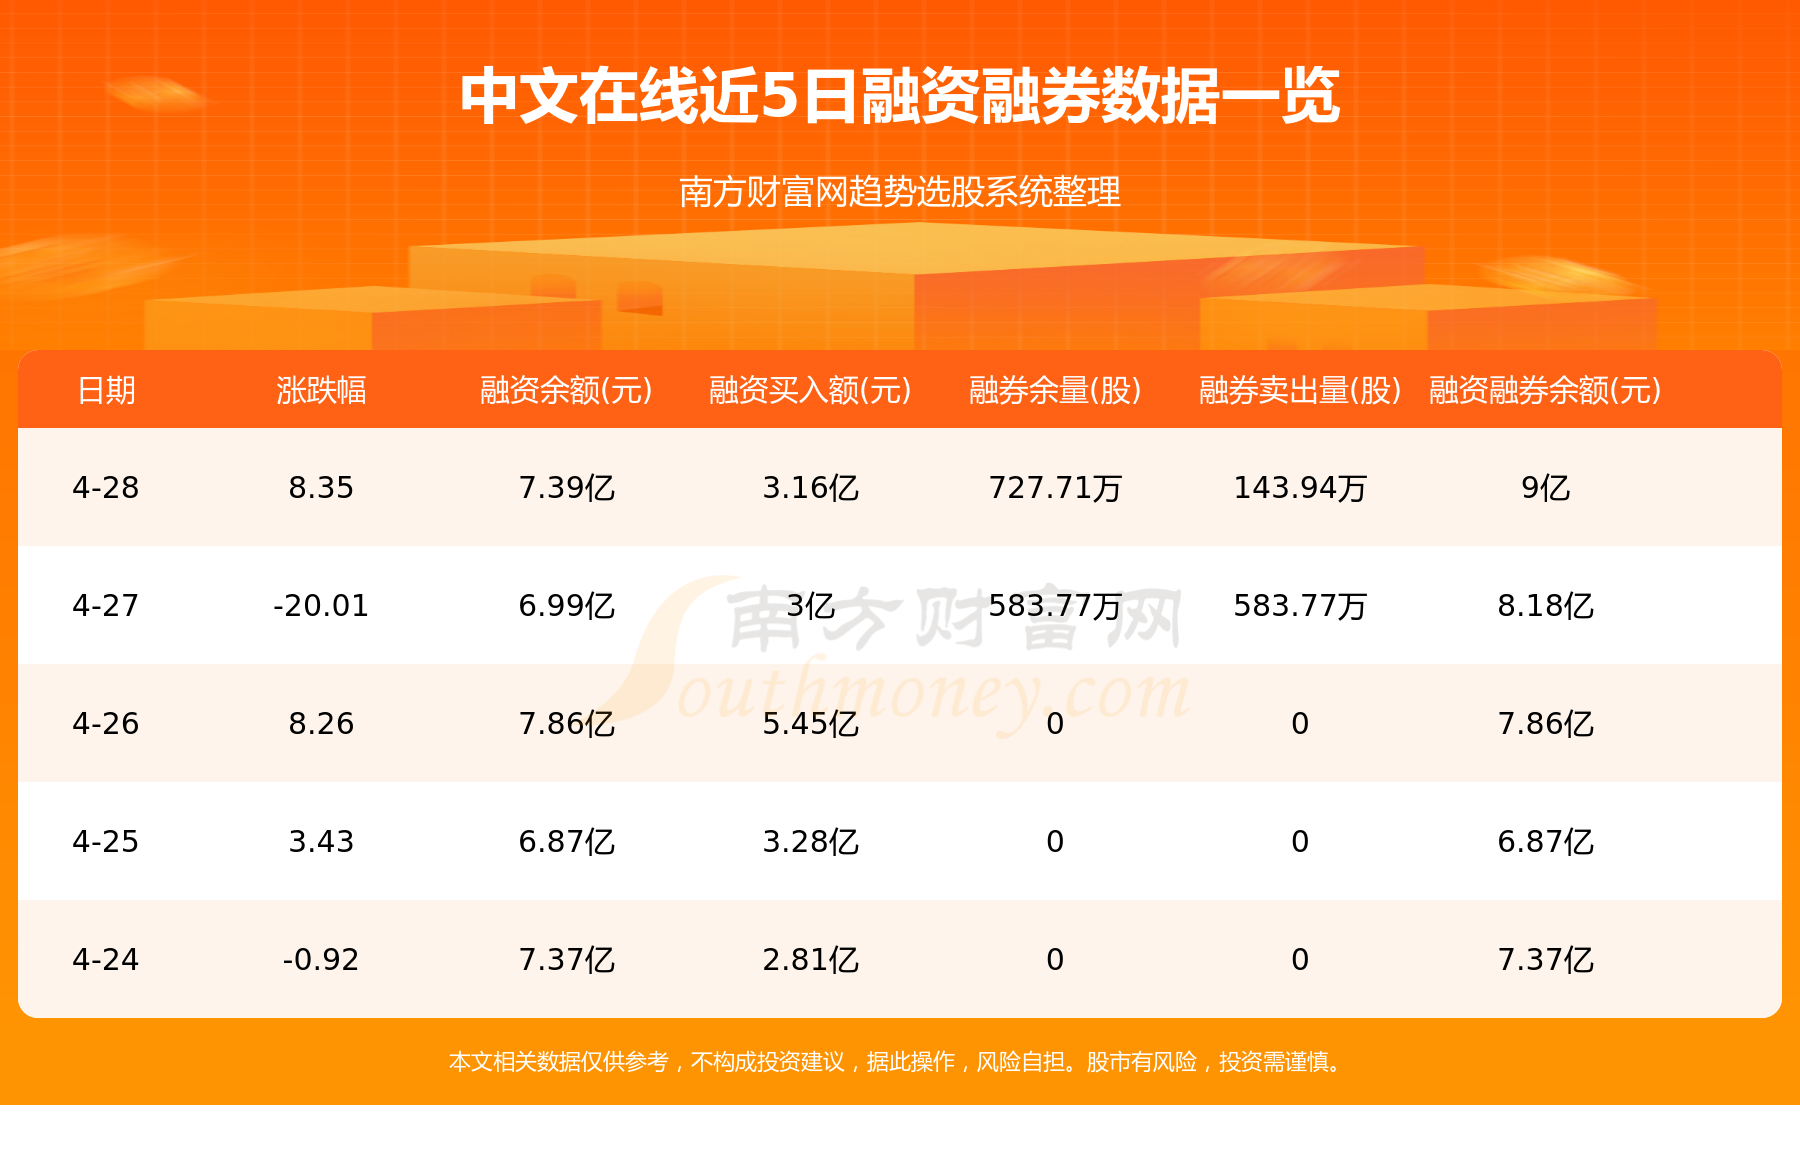This screenshot has height=1150, width=1800.
Task: Click the date cell 4-26
Action: [106, 723]
